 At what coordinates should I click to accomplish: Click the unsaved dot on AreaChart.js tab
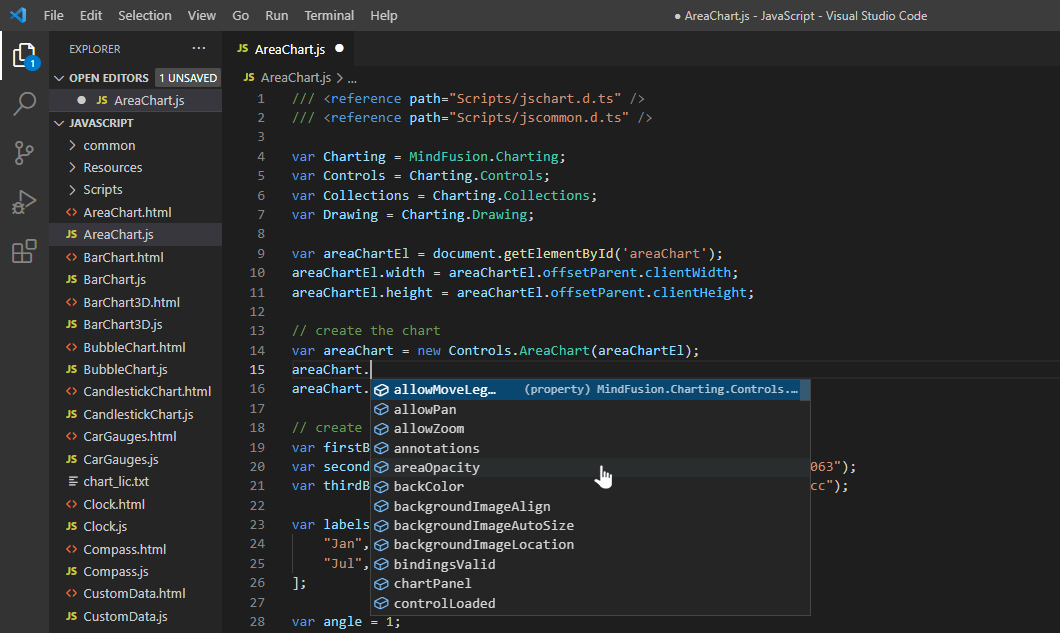[x=339, y=49]
